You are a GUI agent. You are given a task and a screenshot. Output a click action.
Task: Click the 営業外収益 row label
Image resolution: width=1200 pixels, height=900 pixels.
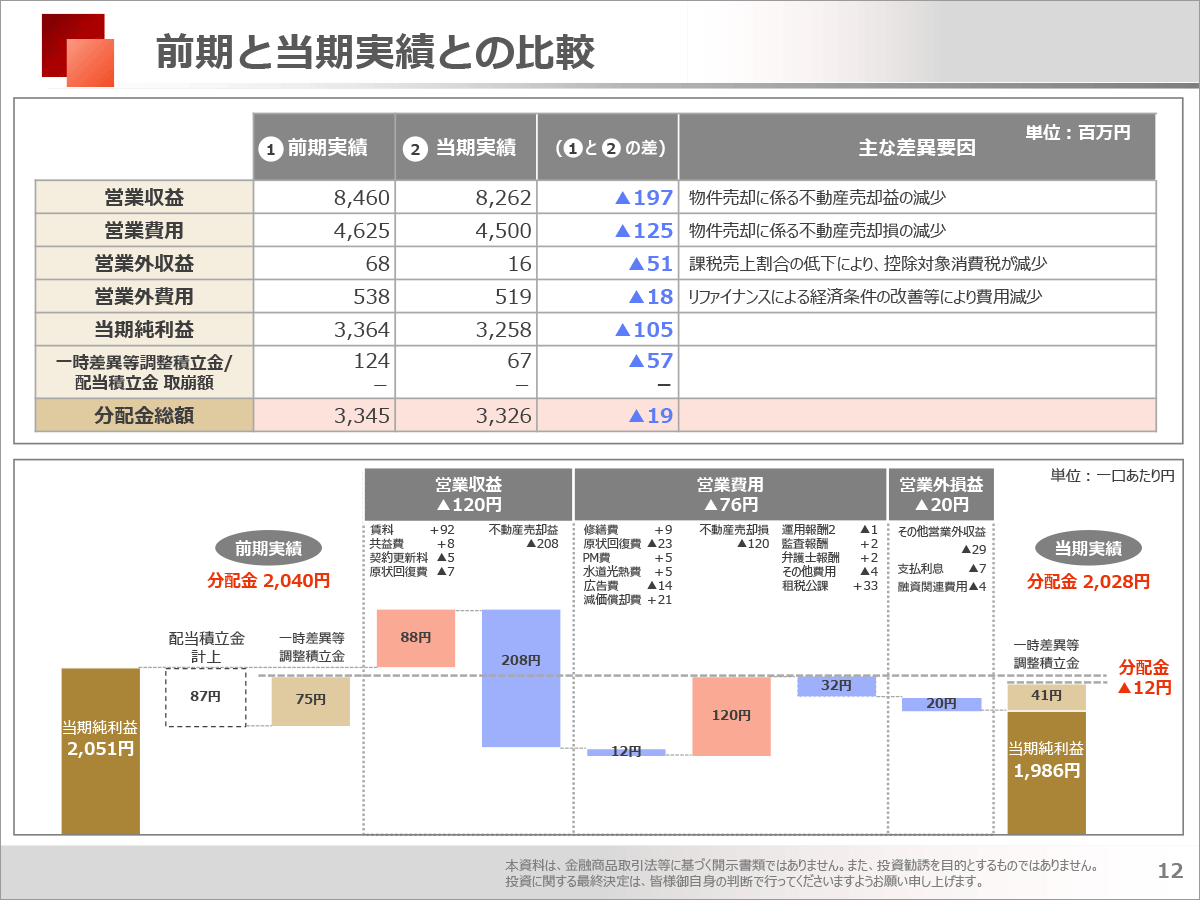pyautogui.click(x=144, y=263)
